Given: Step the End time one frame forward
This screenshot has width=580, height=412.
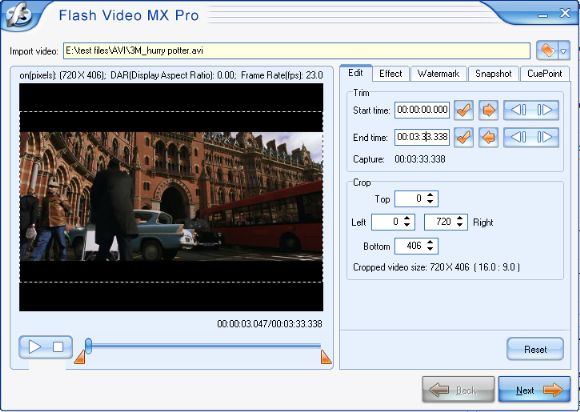Looking at the screenshot, I should [x=545, y=138].
